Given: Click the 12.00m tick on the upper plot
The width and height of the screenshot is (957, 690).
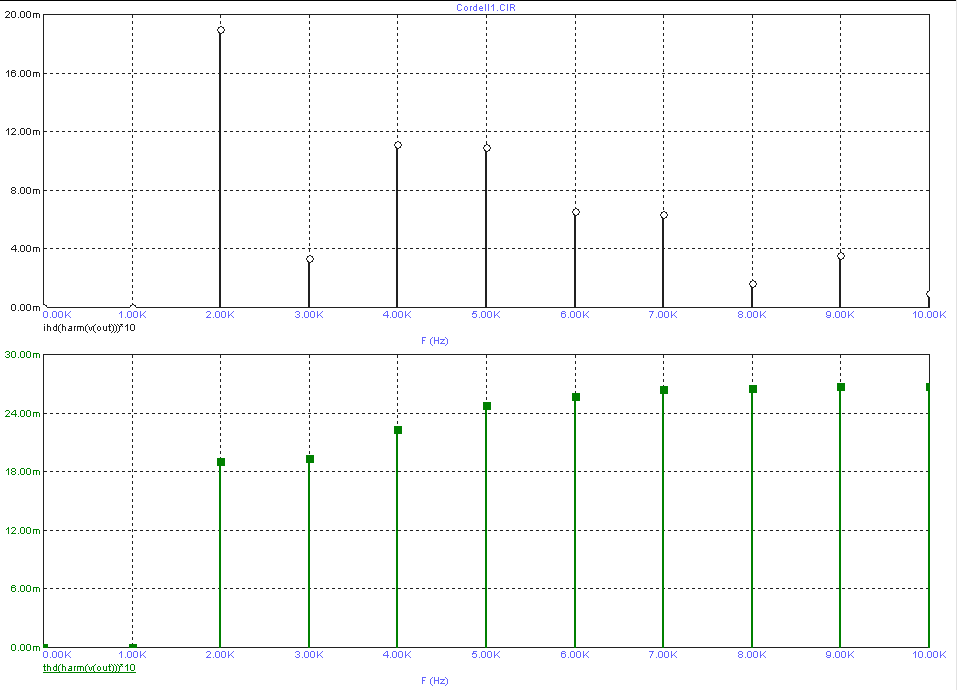Looking at the screenshot, I should (x=22, y=132).
